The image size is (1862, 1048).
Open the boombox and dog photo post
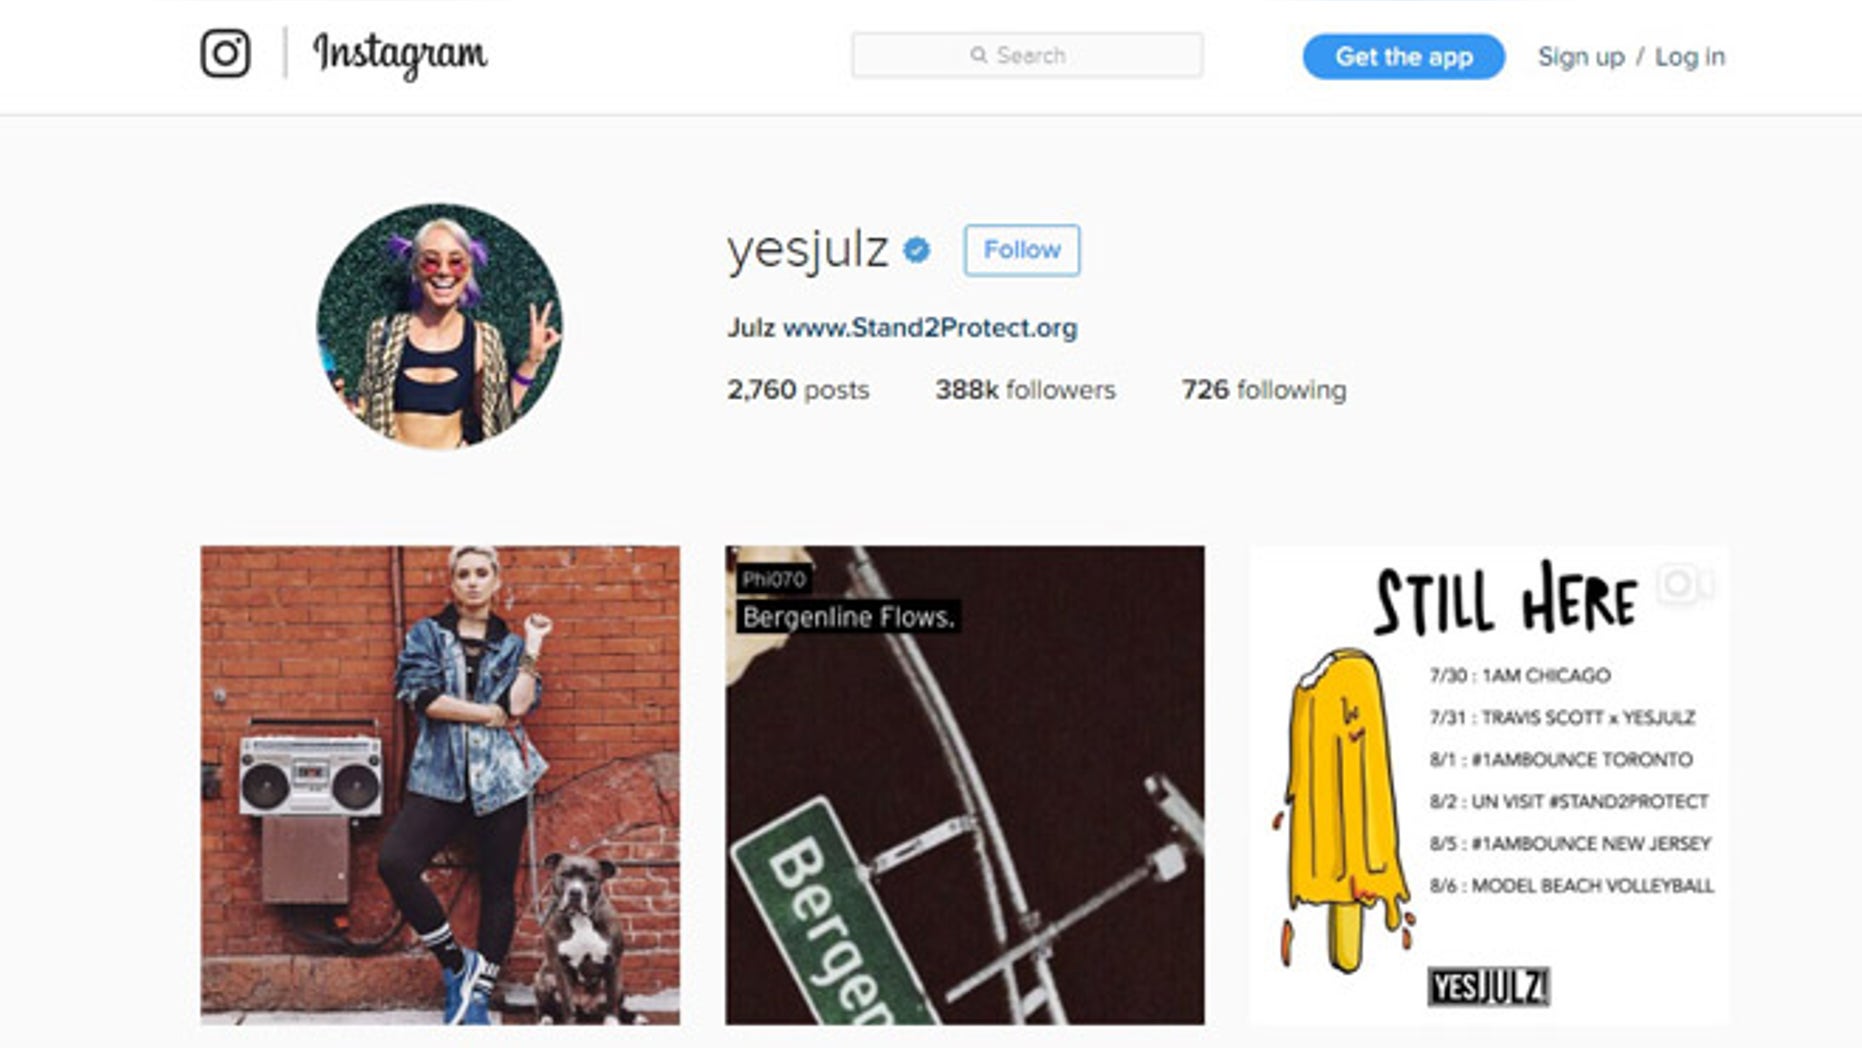pos(440,785)
